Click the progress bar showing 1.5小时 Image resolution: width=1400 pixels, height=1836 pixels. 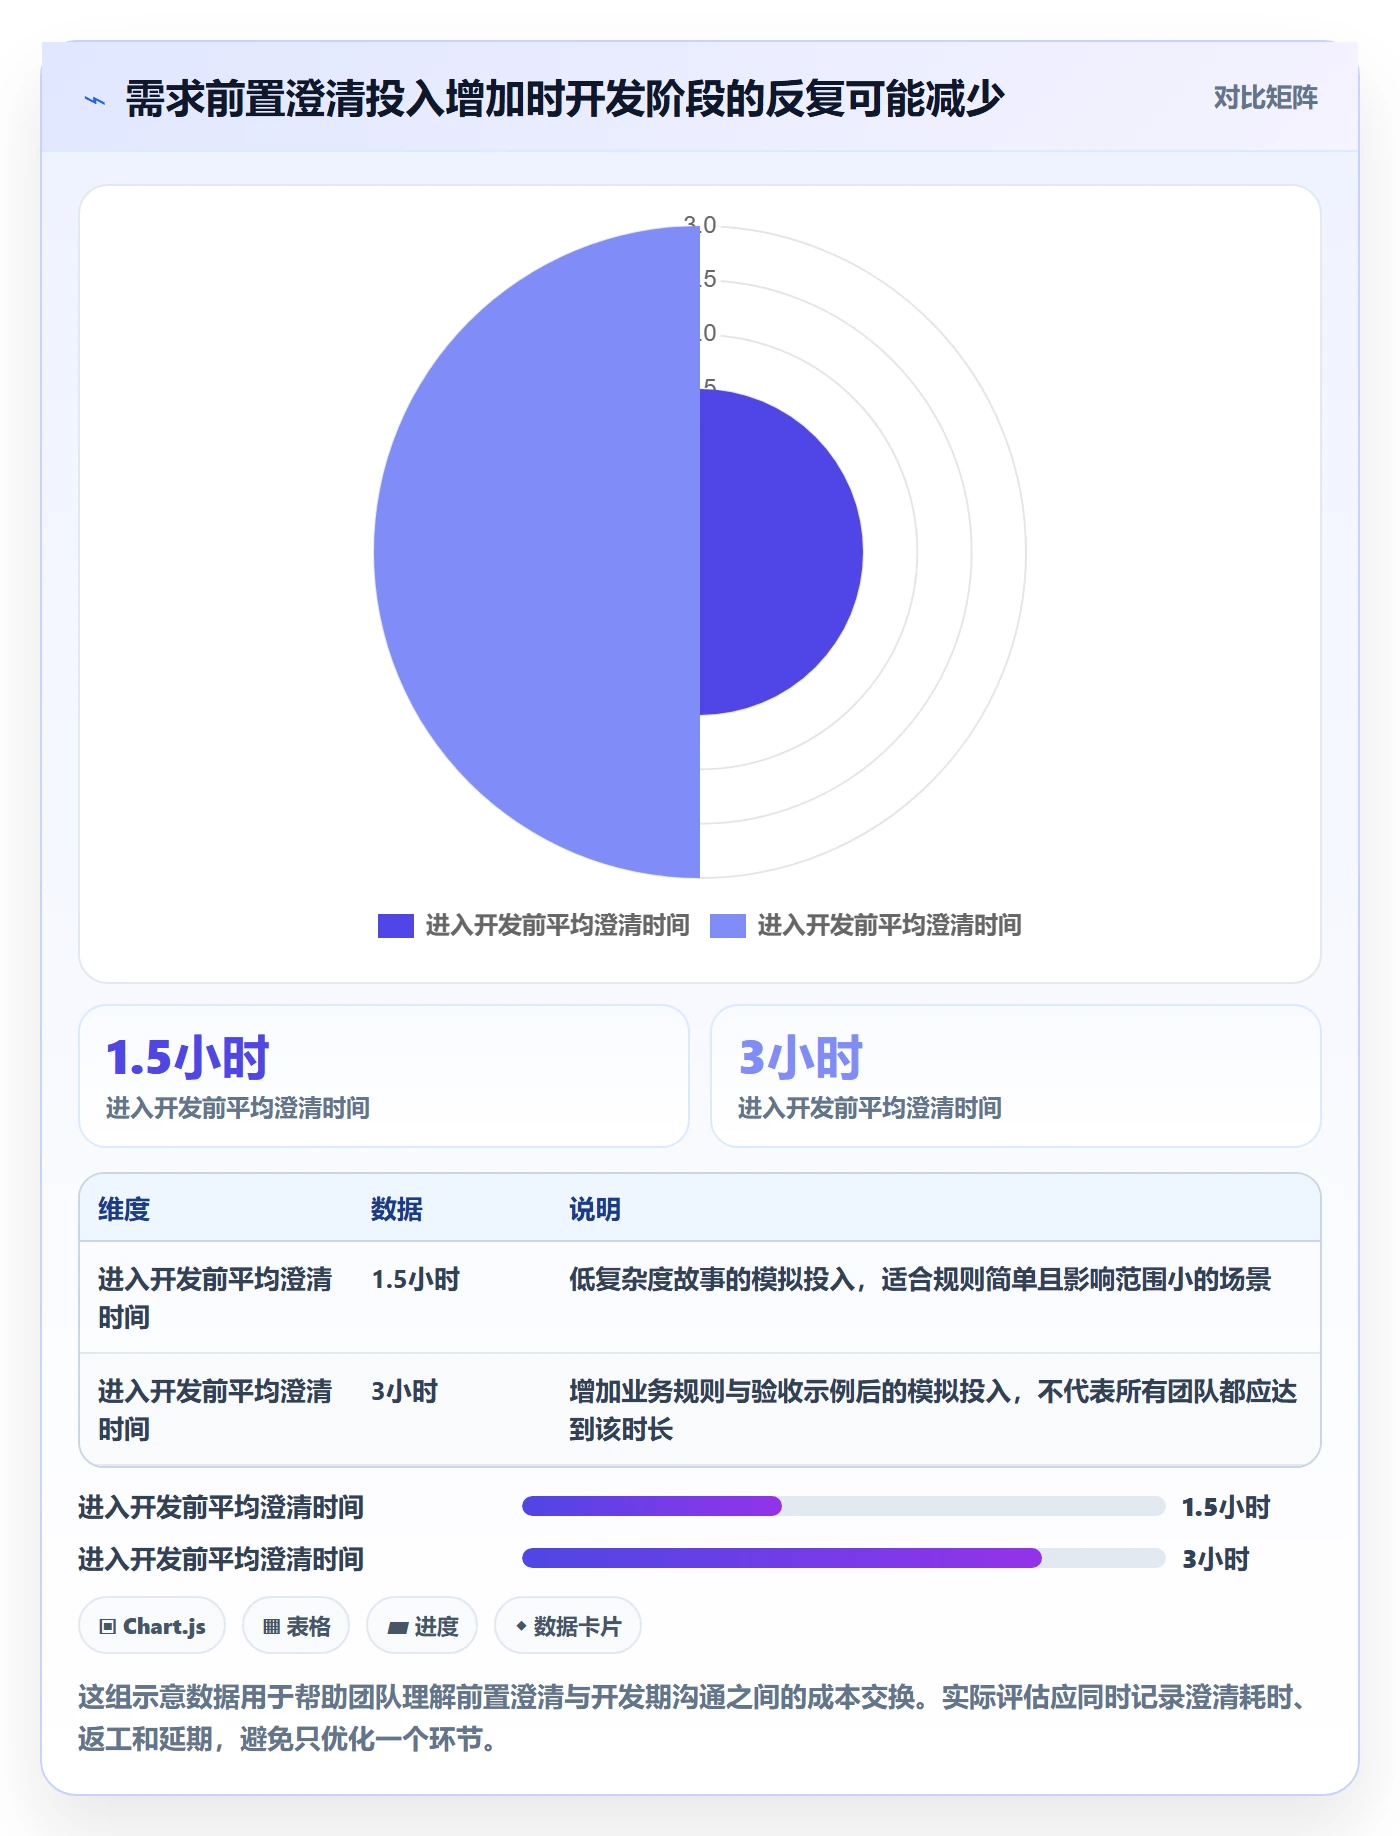coord(843,1506)
